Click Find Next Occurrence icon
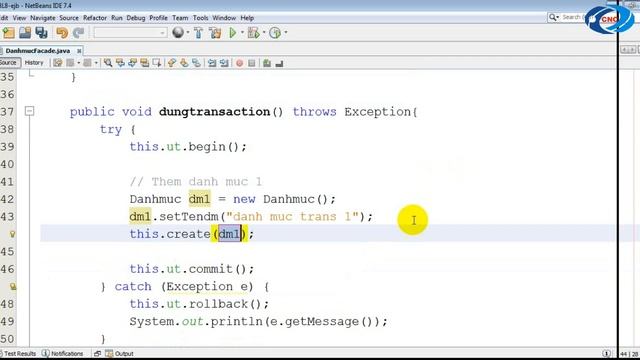This screenshot has width=640, height=360. coord(132,63)
